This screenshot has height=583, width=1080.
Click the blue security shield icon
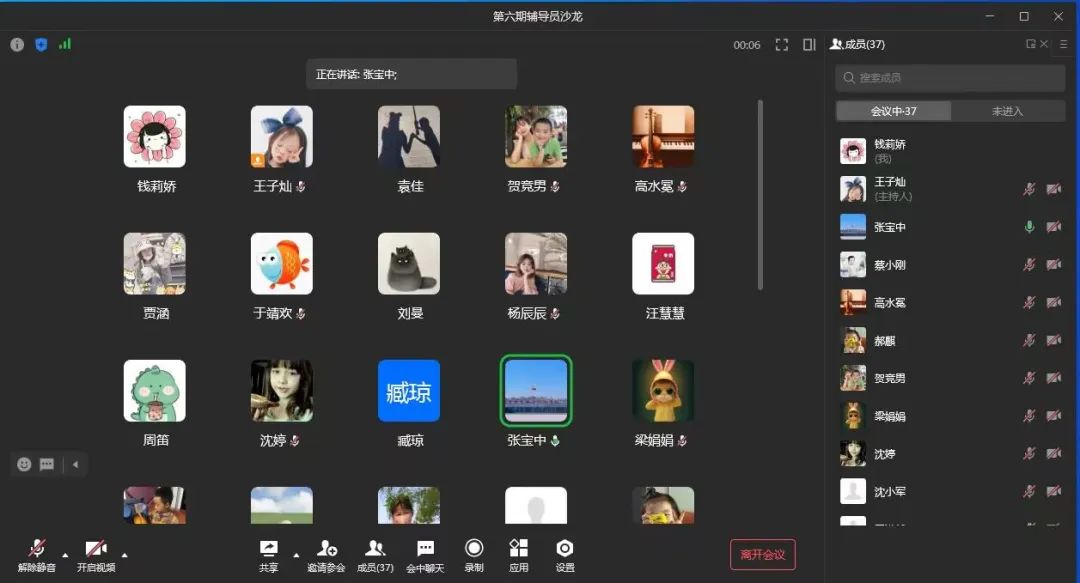pyautogui.click(x=41, y=45)
